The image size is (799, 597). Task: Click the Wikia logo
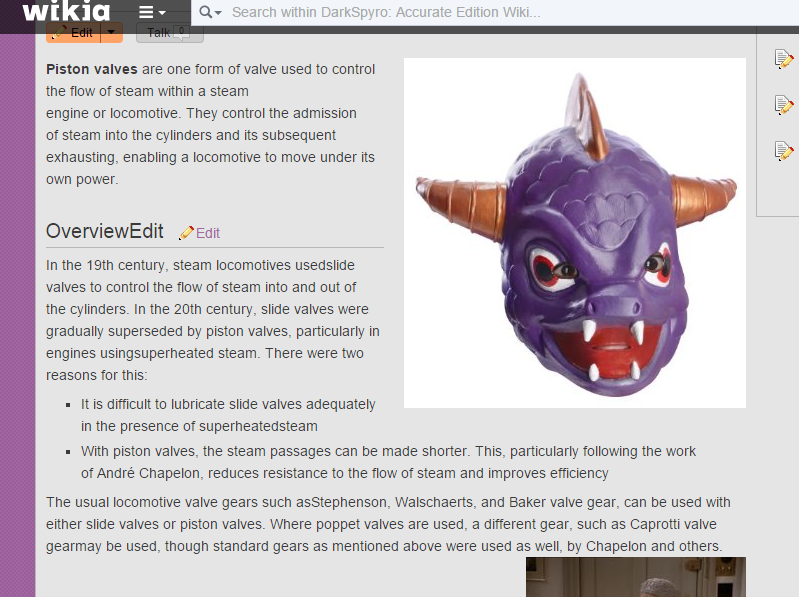(x=66, y=11)
